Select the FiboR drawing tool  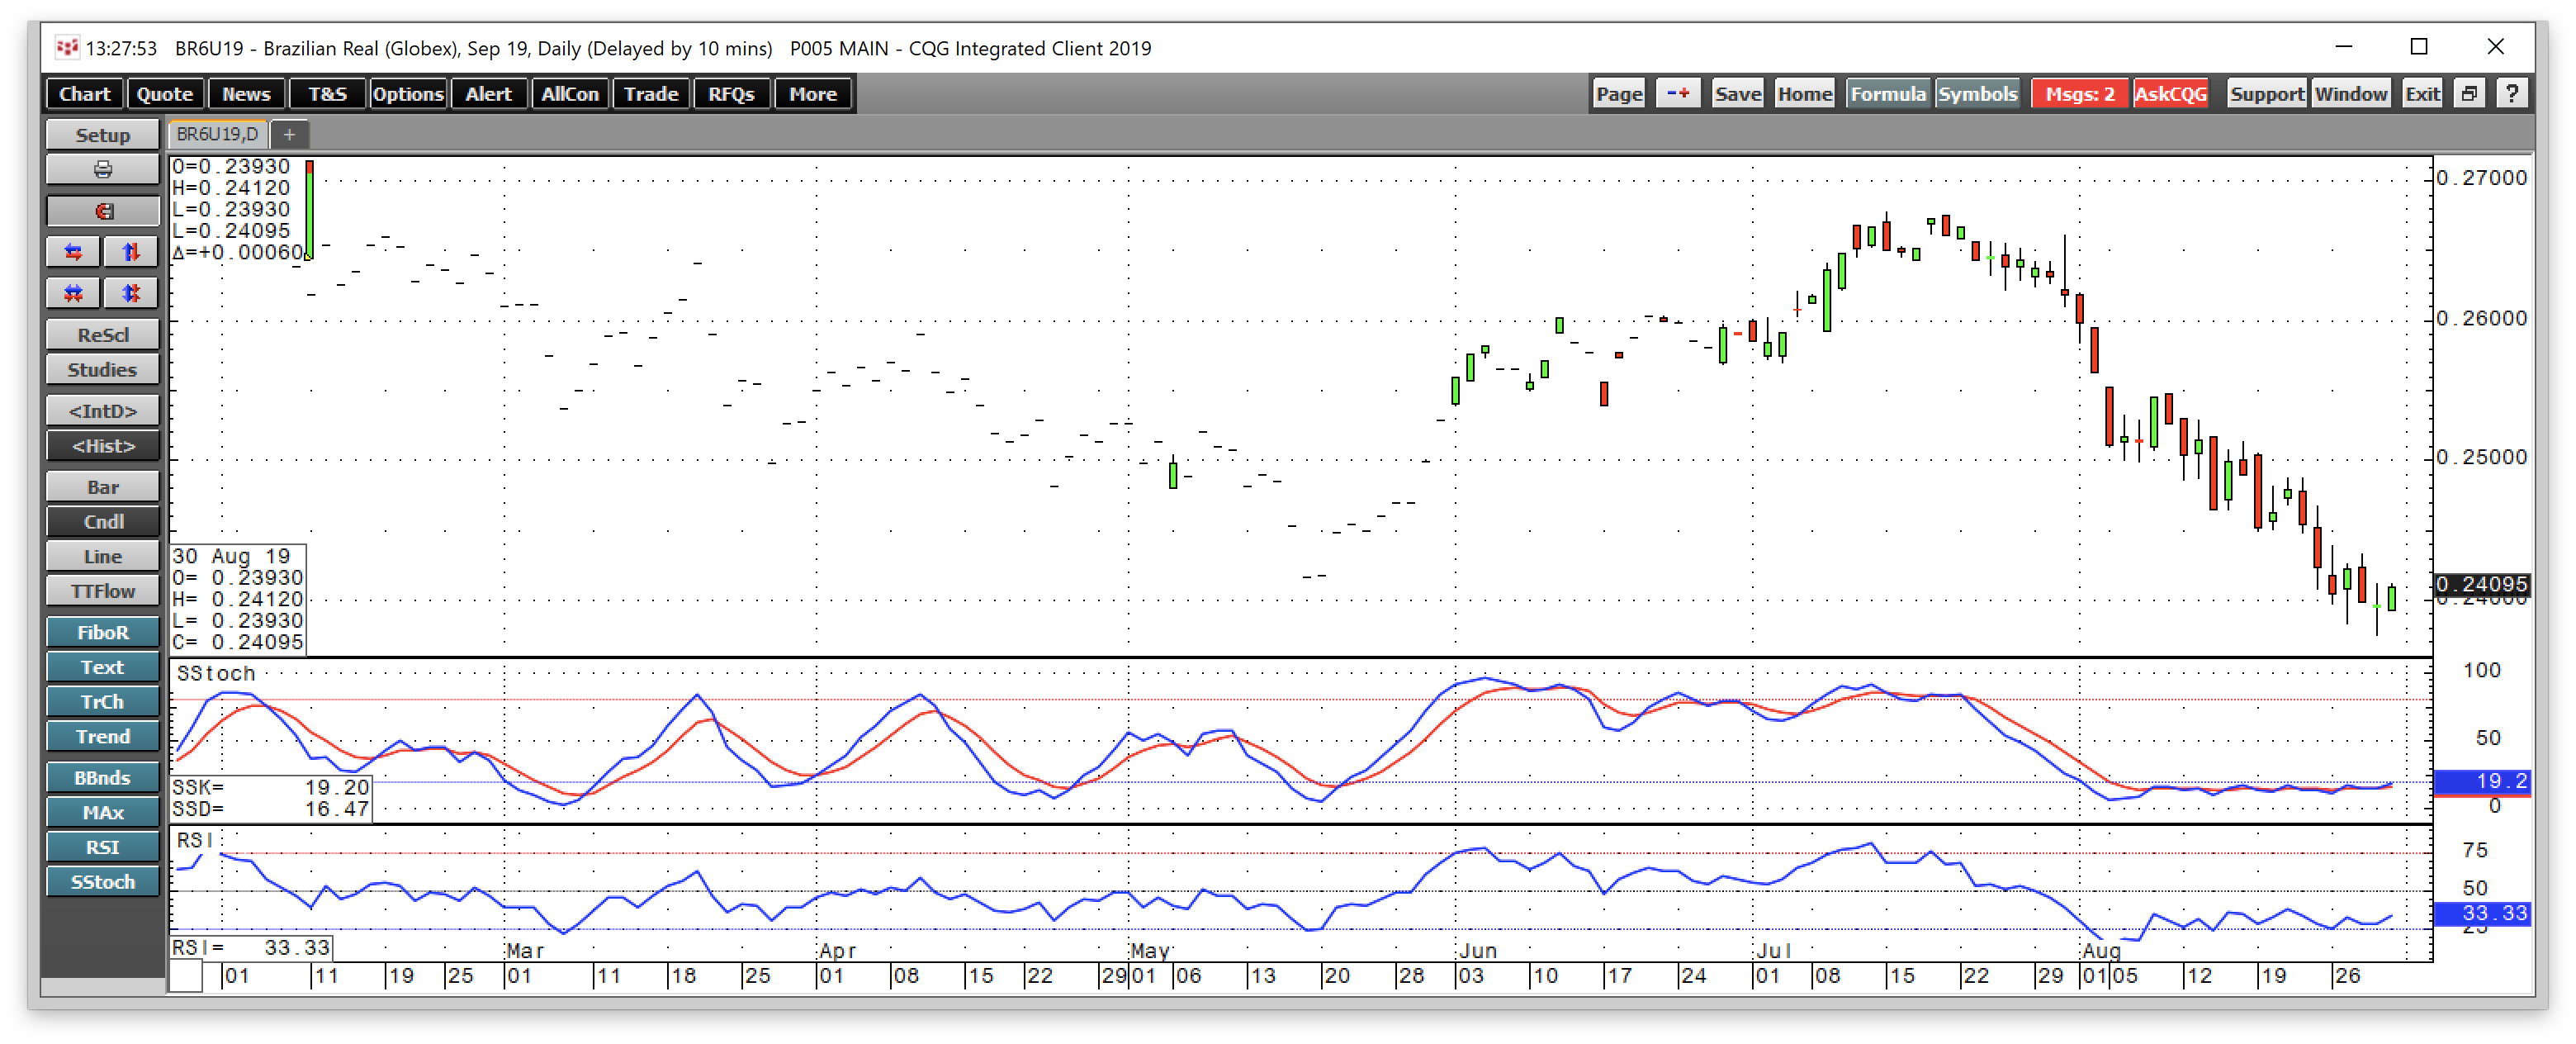click(102, 632)
